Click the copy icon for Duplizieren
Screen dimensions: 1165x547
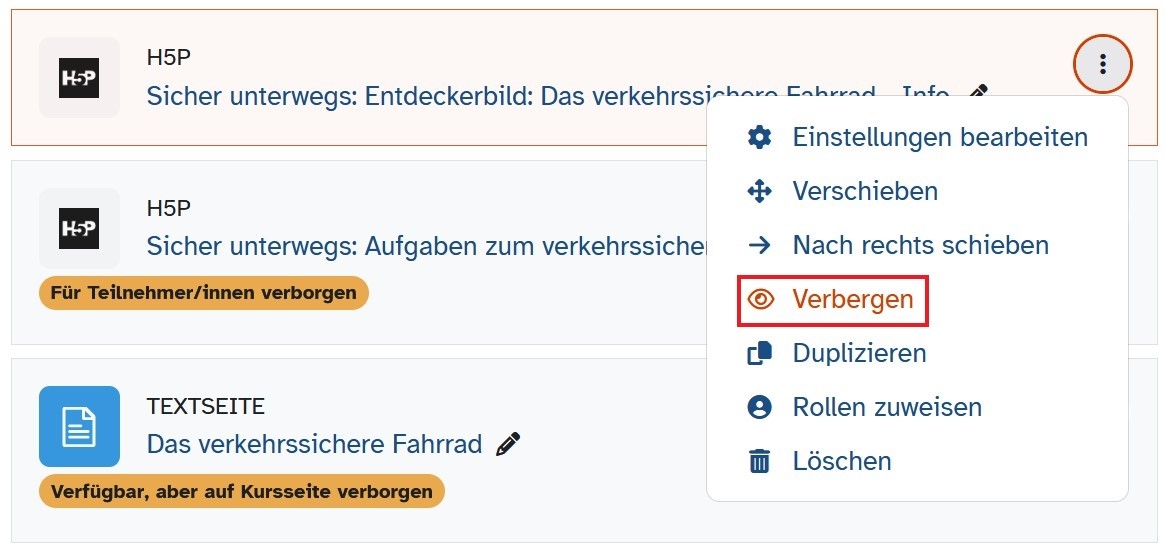(760, 353)
